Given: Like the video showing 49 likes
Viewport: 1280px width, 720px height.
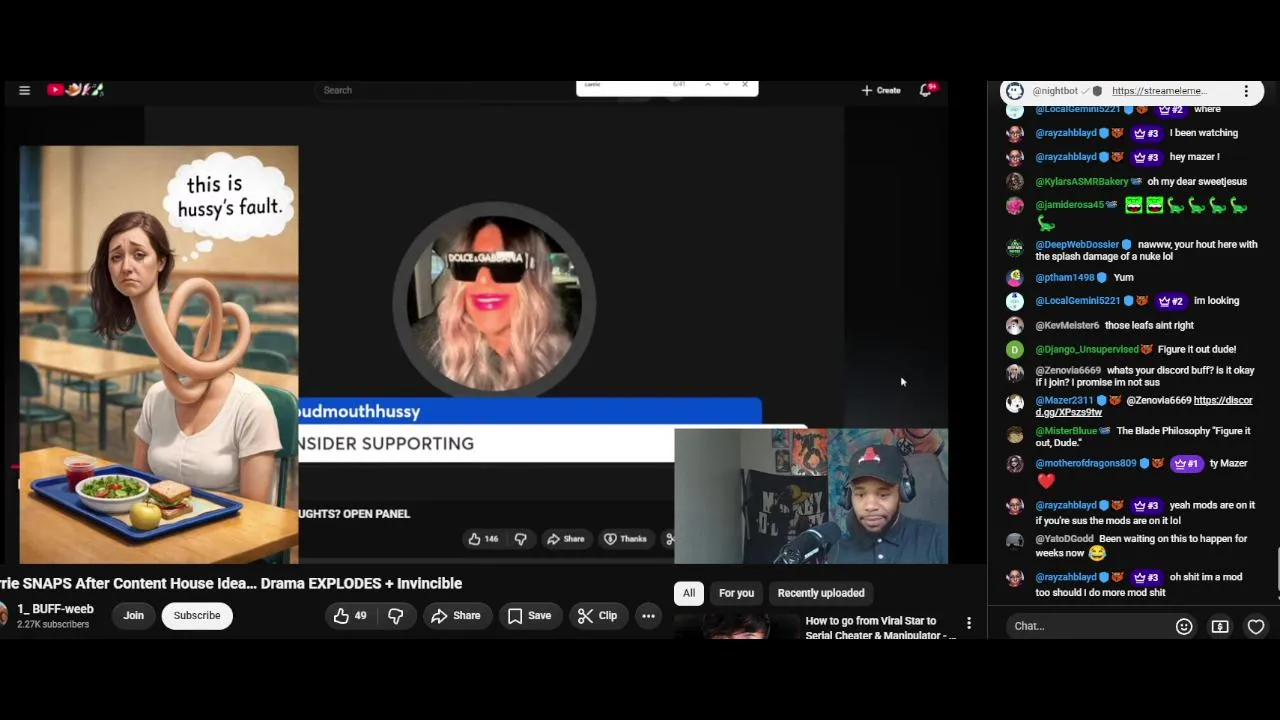Looking at the screenshot, I should 350,616.
